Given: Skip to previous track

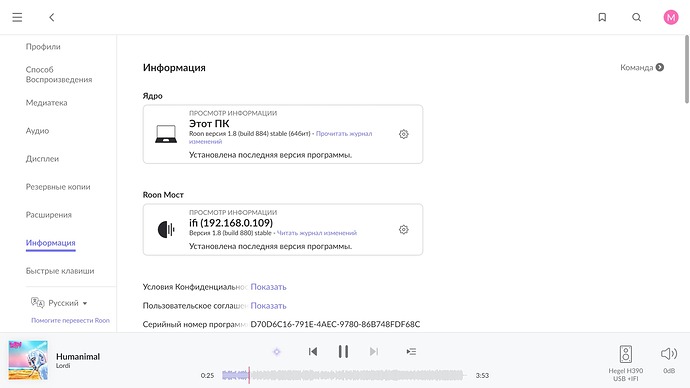Looking at the screenshot, I should 313,351.
